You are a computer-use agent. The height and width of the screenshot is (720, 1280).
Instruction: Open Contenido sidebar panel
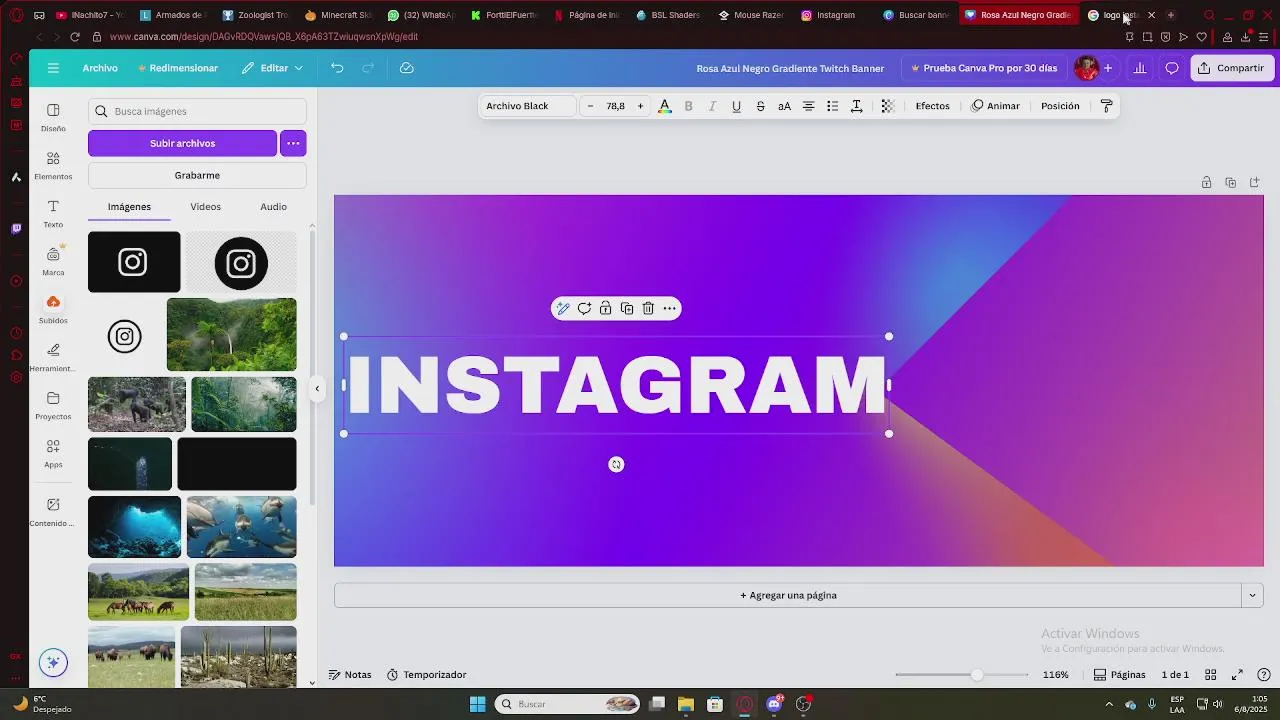click(x=53, y=512)
